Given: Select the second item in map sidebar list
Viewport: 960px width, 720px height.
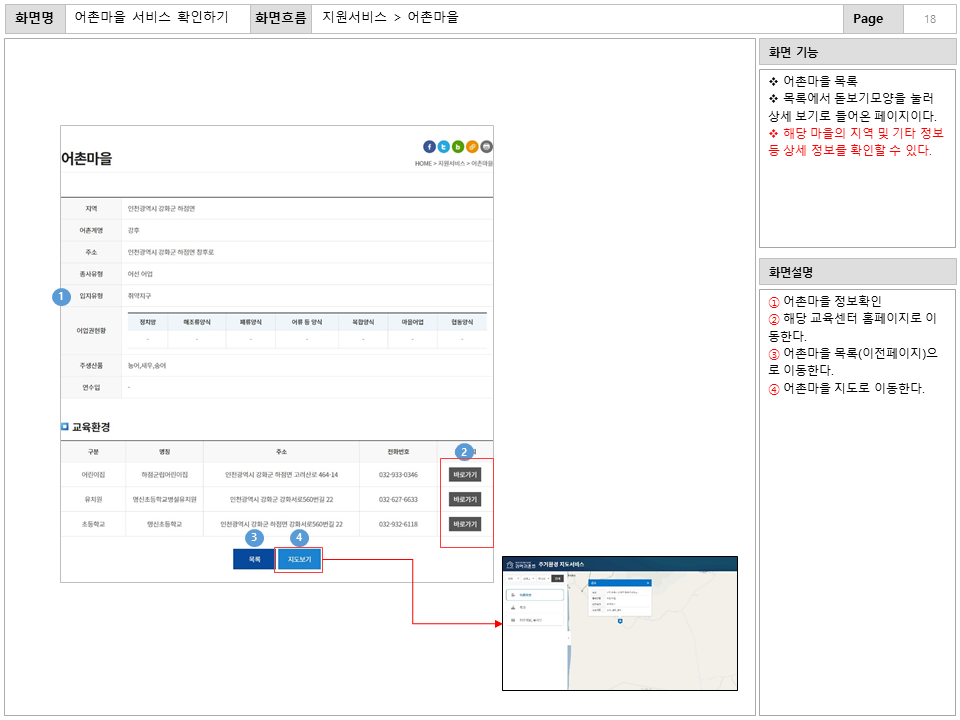Looking at the screenshot, I should (534, 607).
